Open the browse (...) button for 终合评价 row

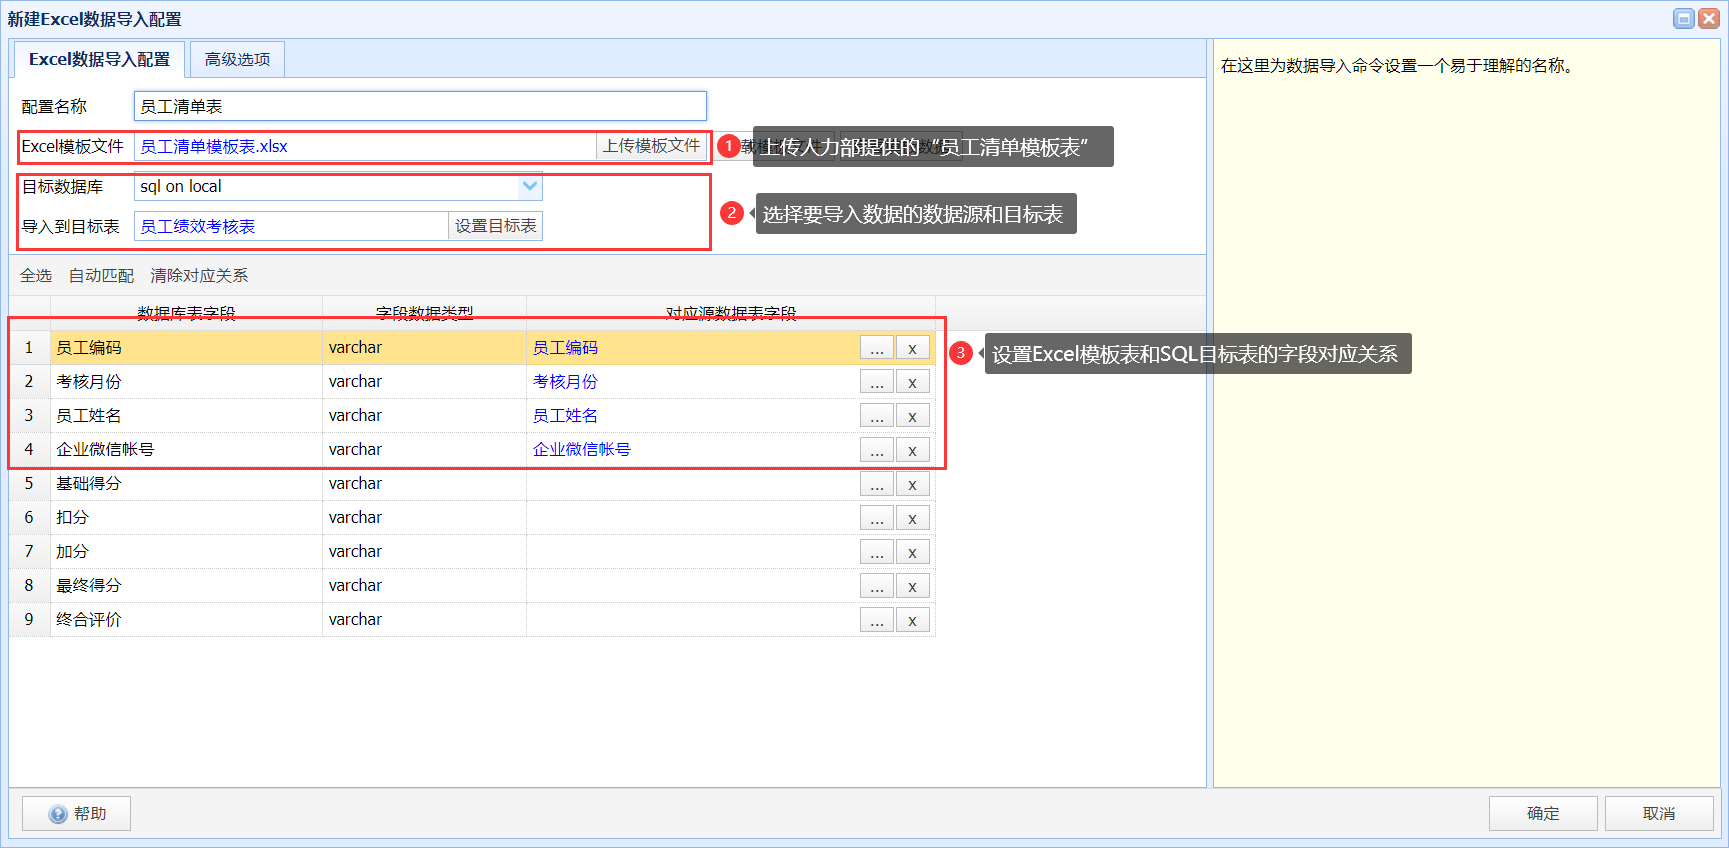pyautogui.click(x=877, y=620)
